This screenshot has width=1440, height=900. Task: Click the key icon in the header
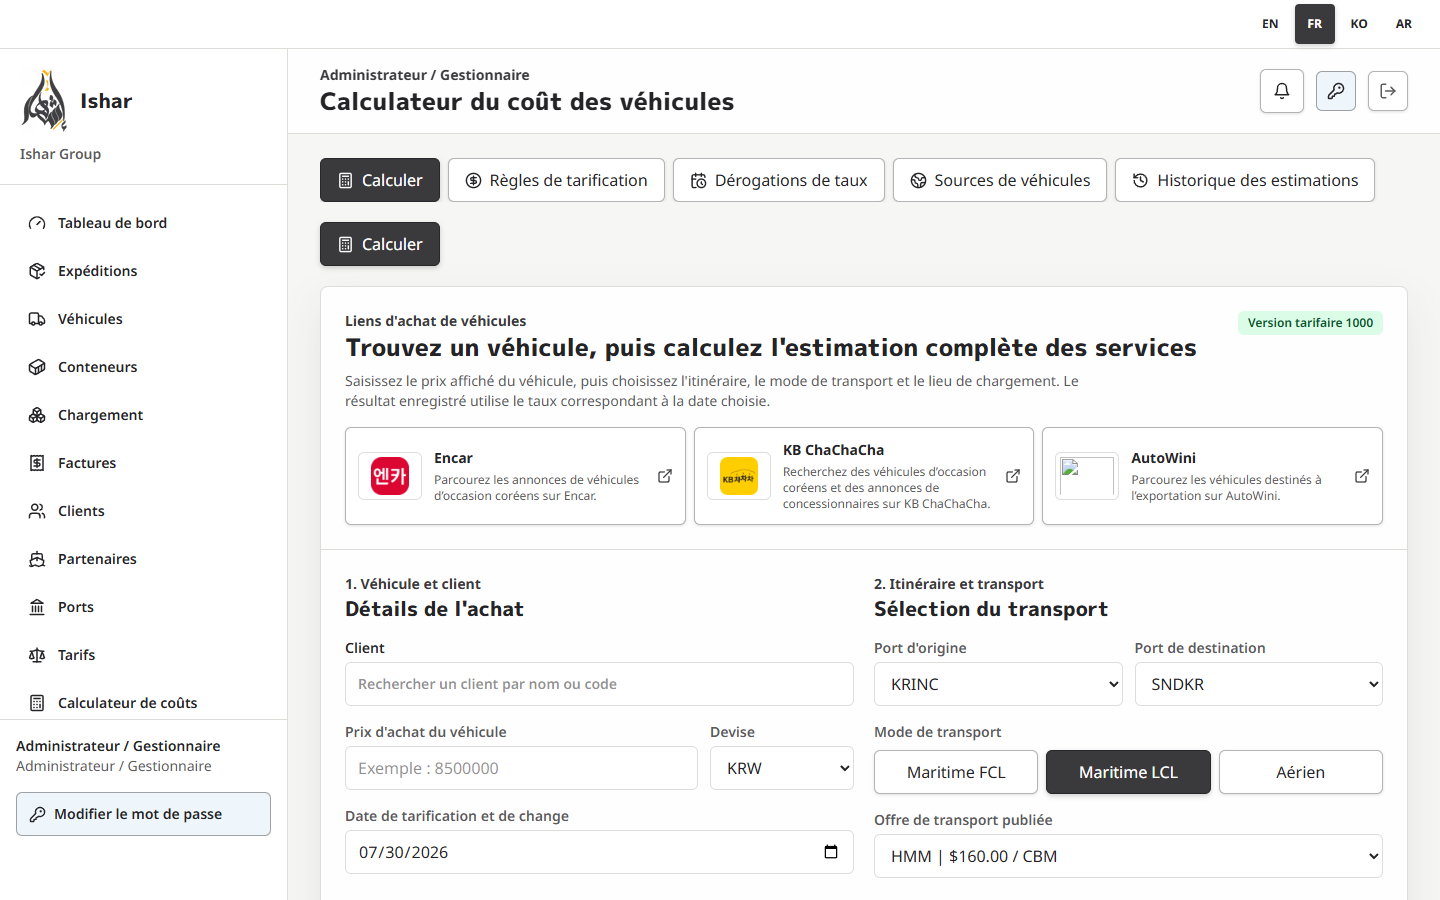click(x=1335, y=91)
